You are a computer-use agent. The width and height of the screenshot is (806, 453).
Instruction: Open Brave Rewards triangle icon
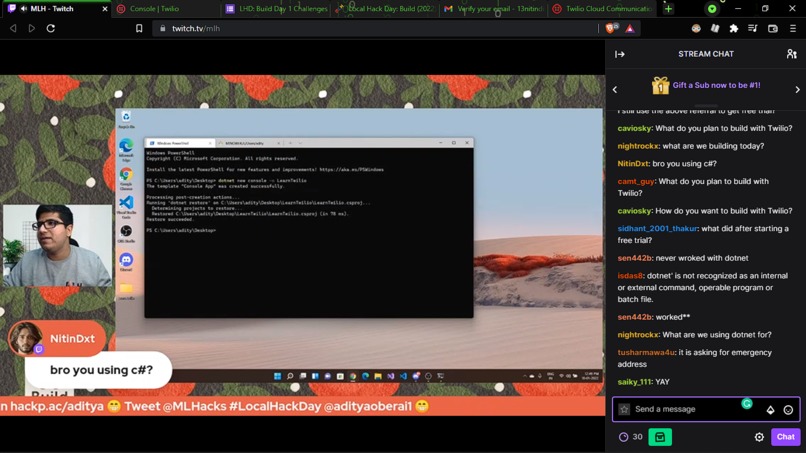tap(630, 29)
